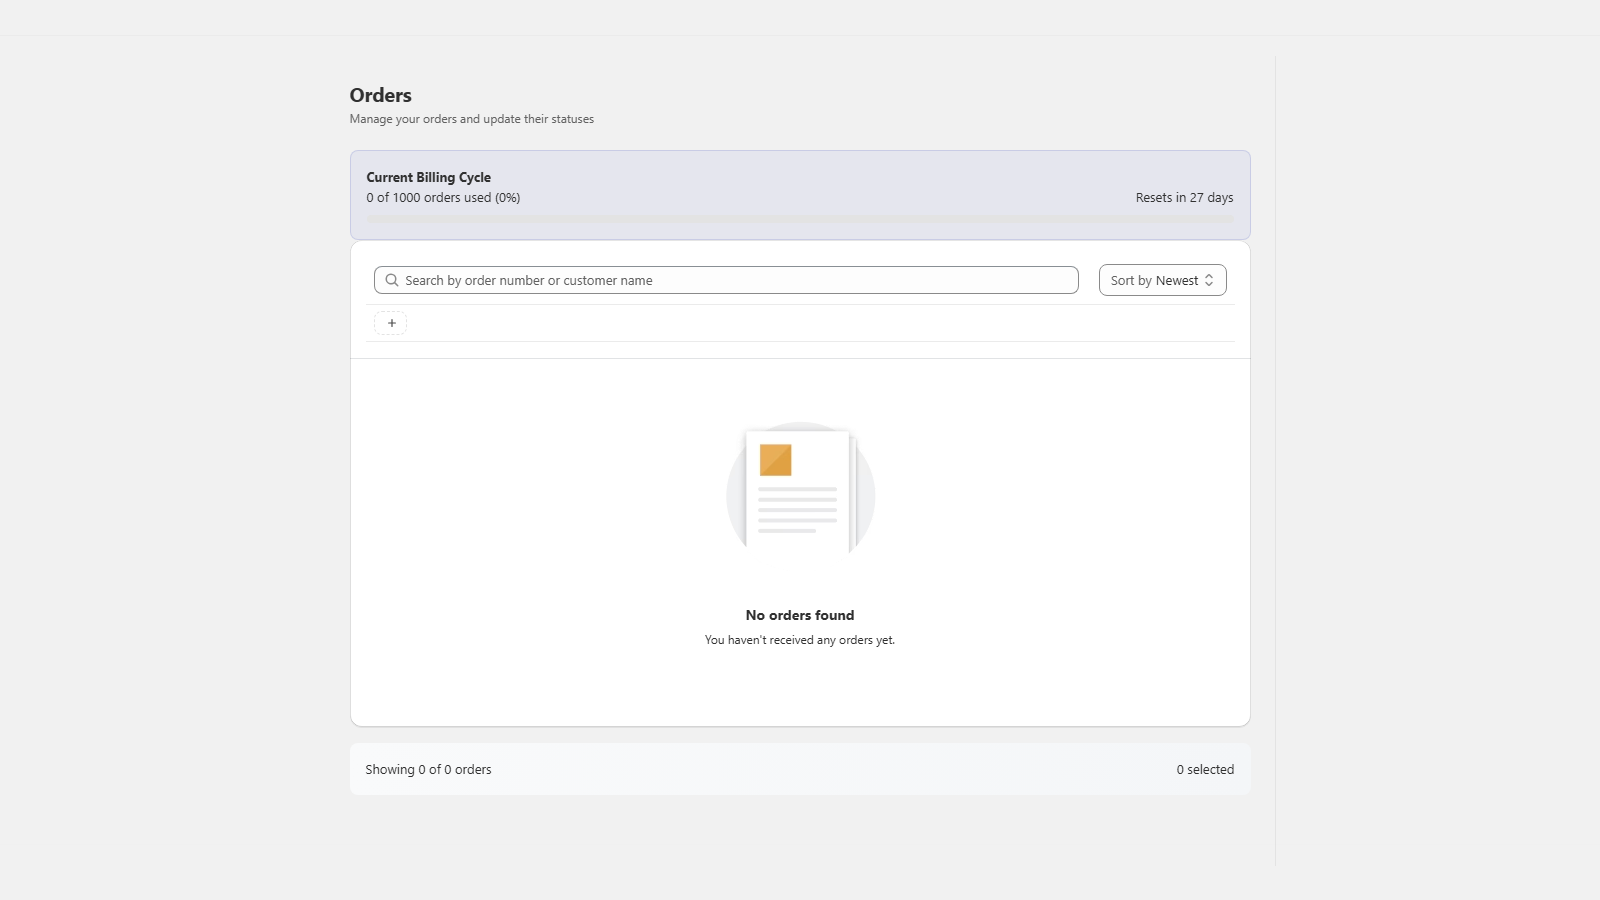This screenshot has width=1600, height=900.
Task: Click the up-down chevron on the sort control
Action: point(1211,280)
